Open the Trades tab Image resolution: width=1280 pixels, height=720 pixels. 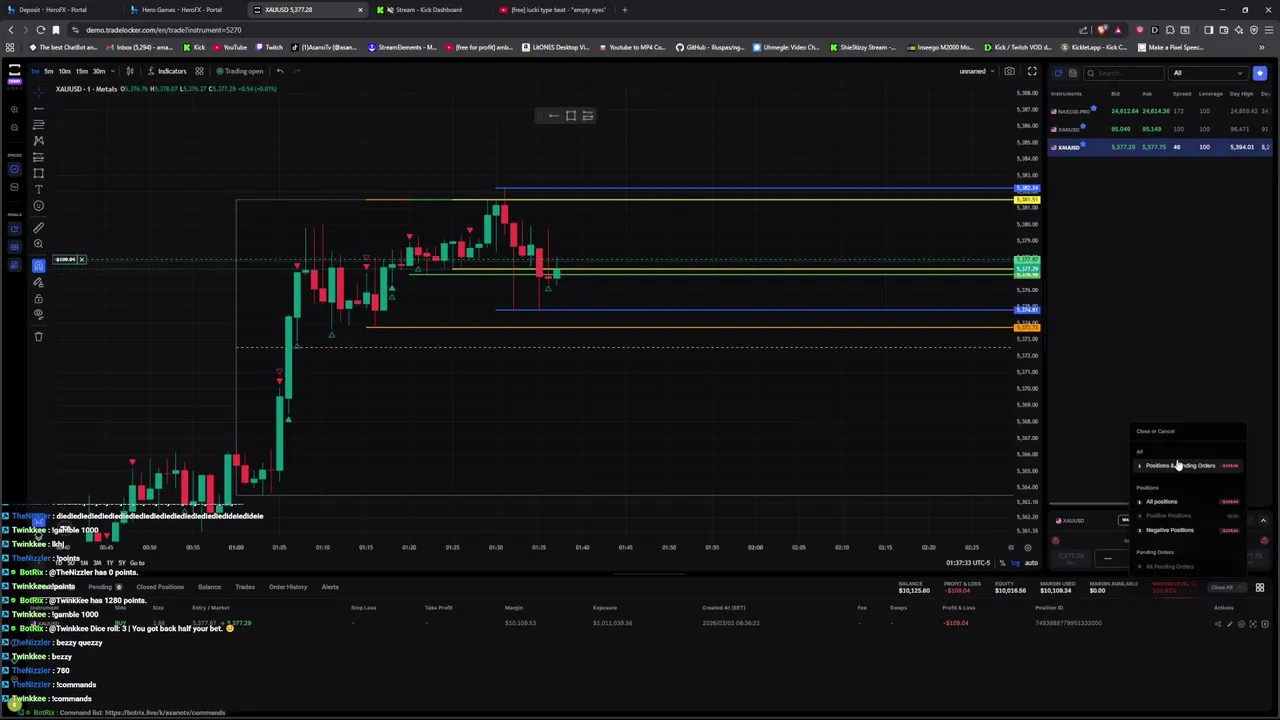pos(245,587)
